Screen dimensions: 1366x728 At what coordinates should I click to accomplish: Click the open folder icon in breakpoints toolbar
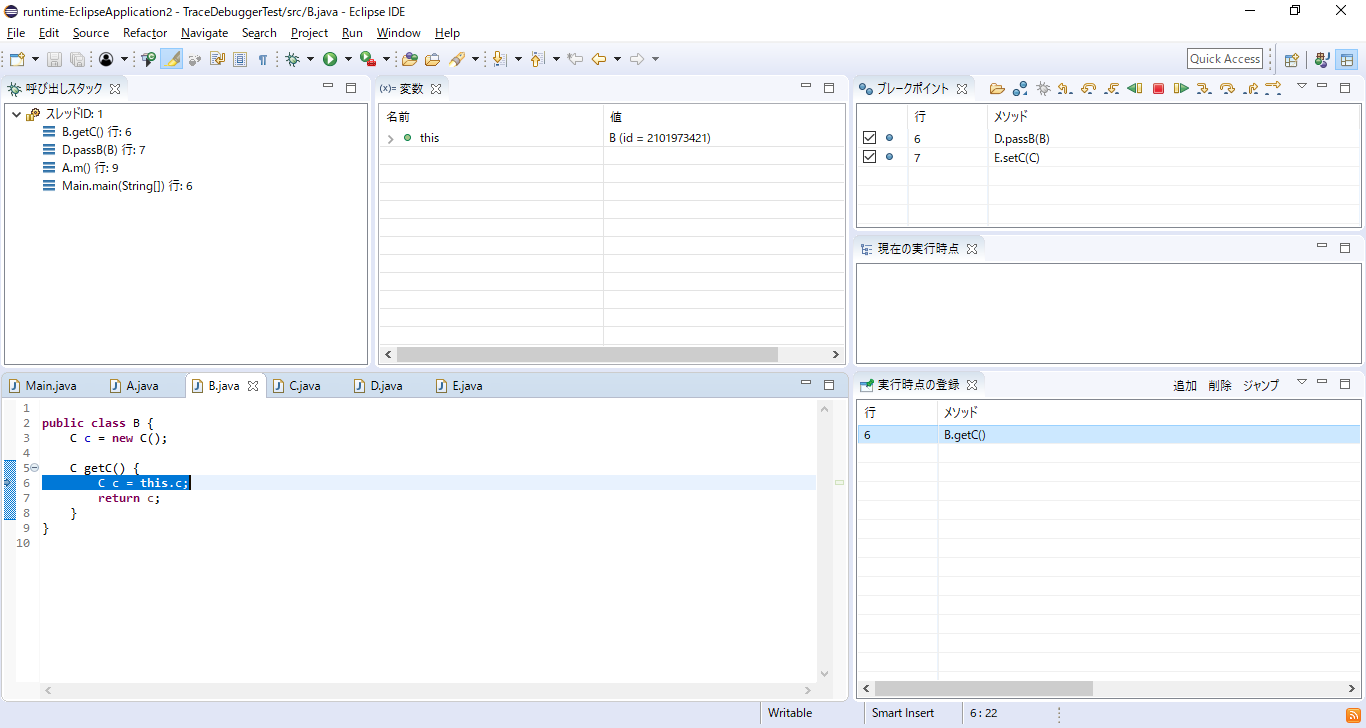coord(997,89)
